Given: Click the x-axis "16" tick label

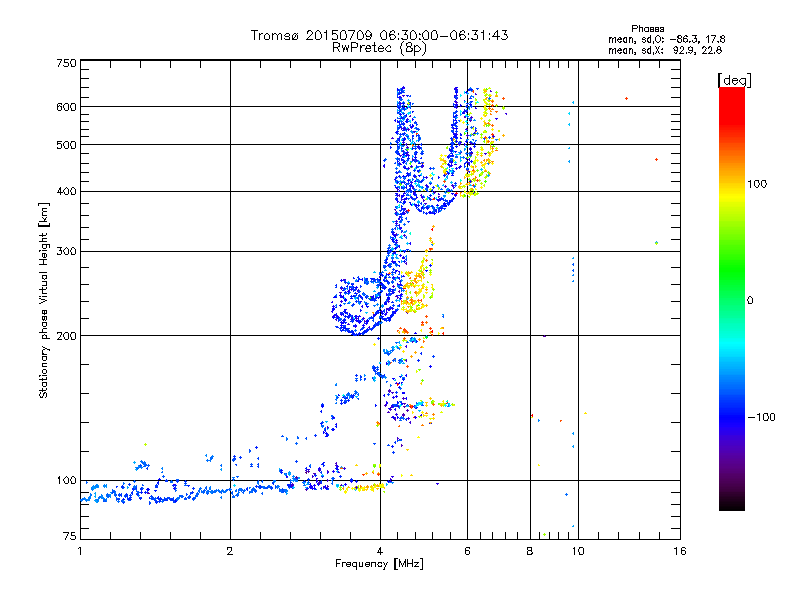Looking at the screenshot, I should click(680, 551).
